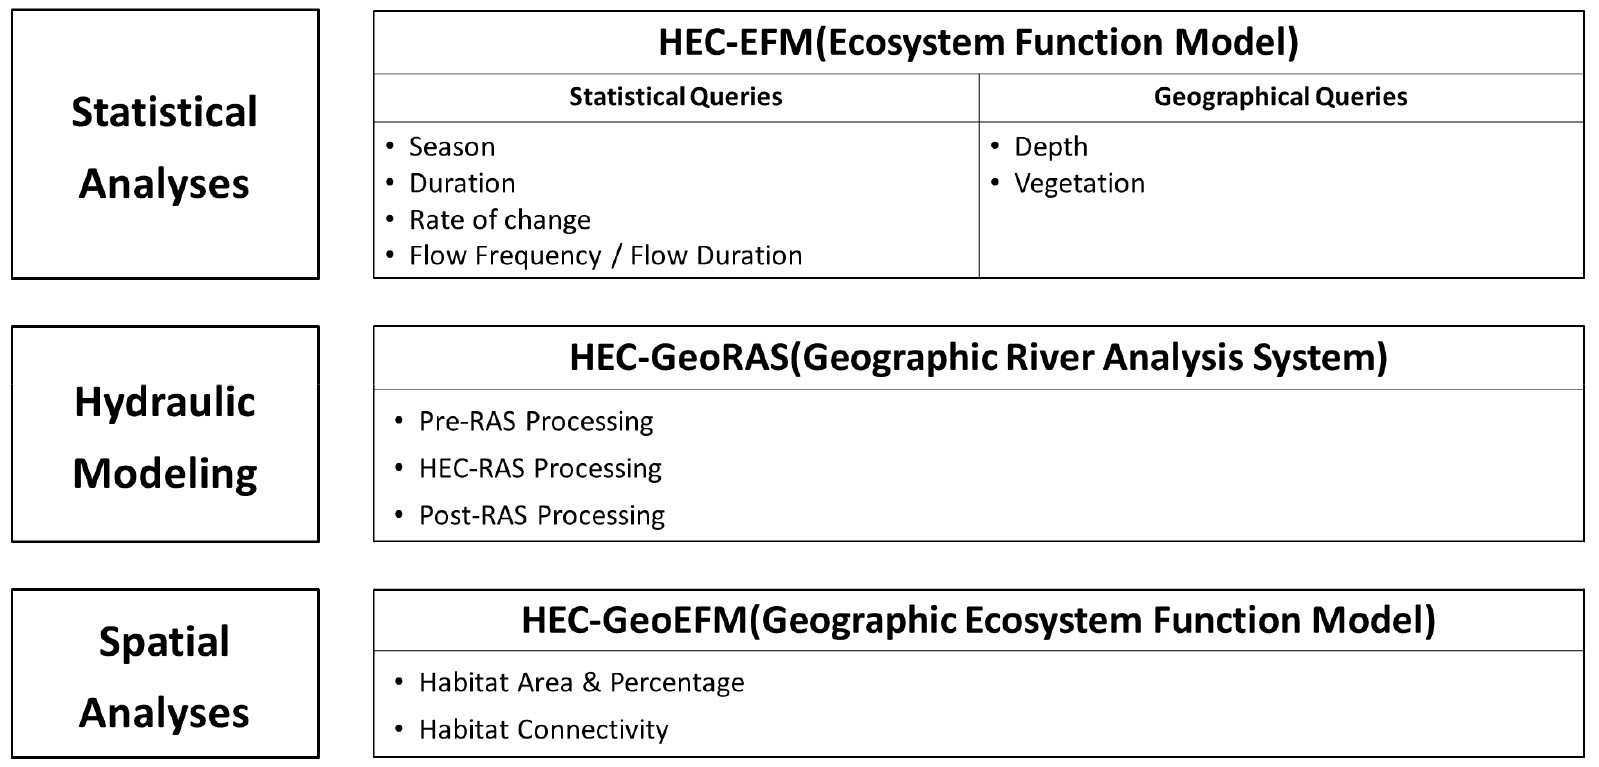Click the HEC-GeoEFM heading

click(978, 621)
